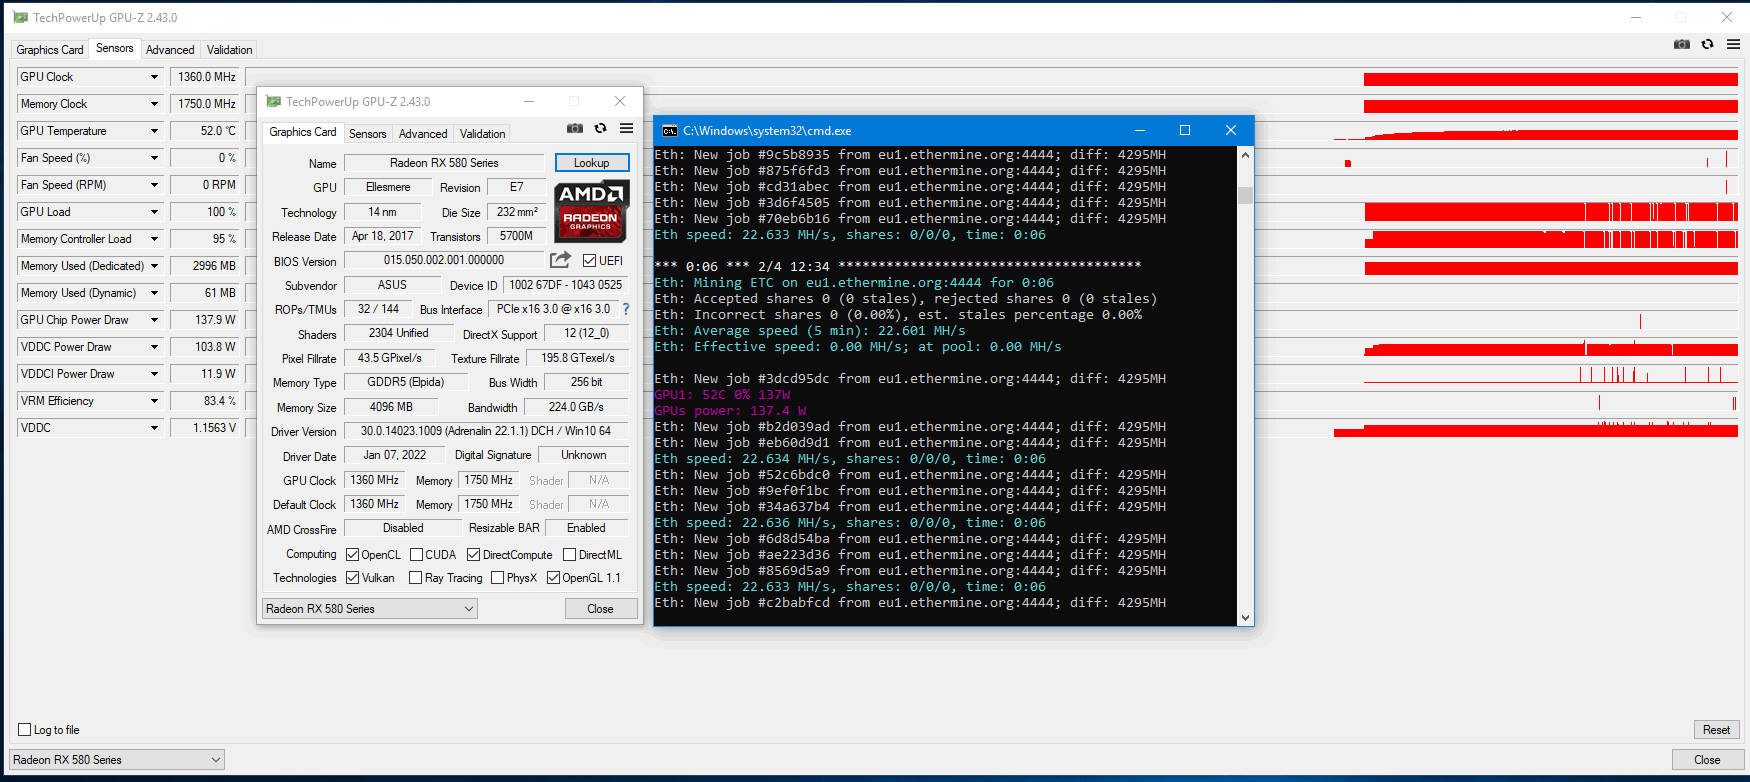The image size is (1750, 782).
Task: Open the VDDCI Power Draw dropdown
Action: pos(154,374)
